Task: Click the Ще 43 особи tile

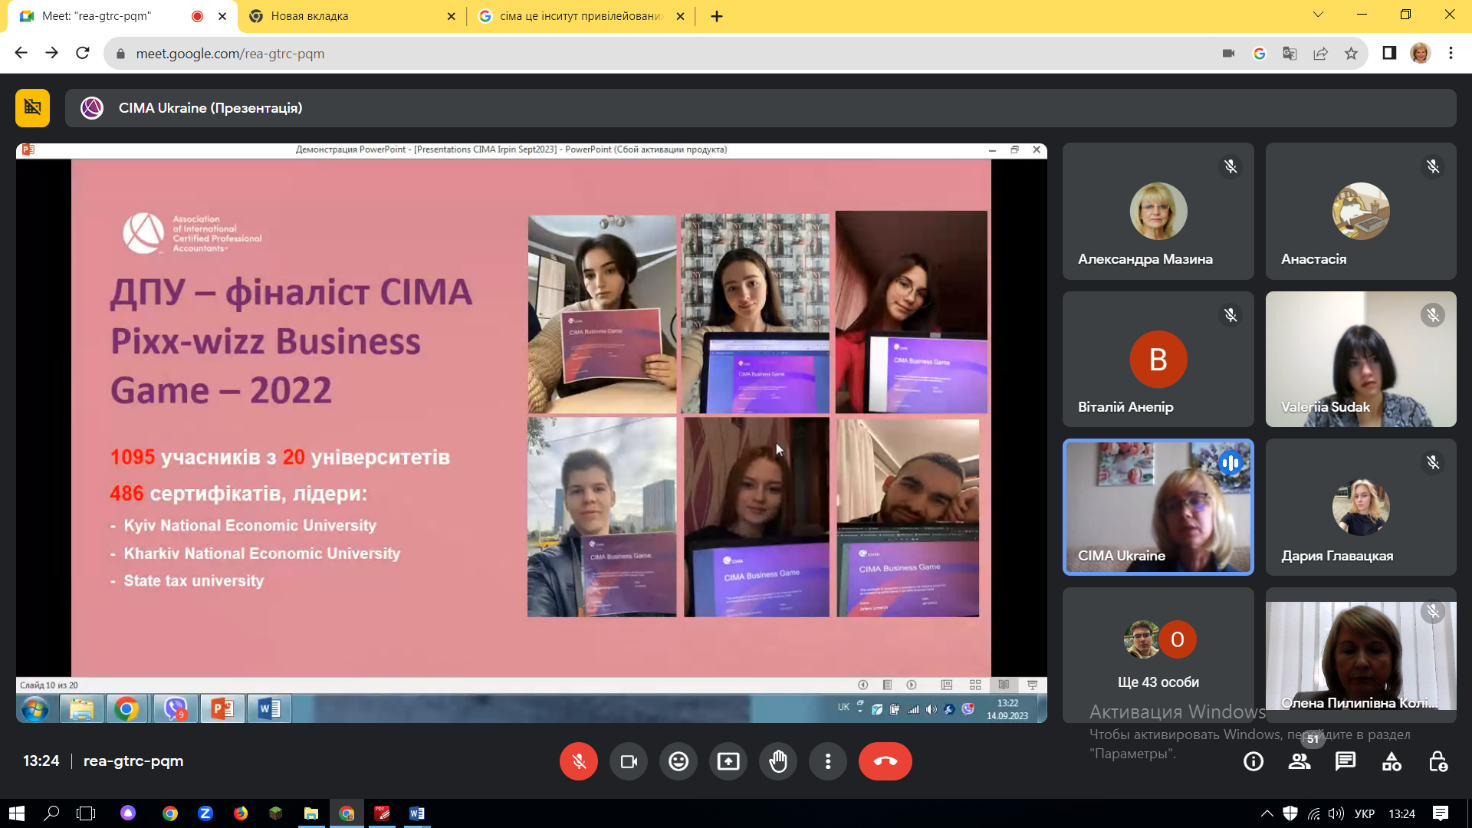Action: pos(1158,655)
